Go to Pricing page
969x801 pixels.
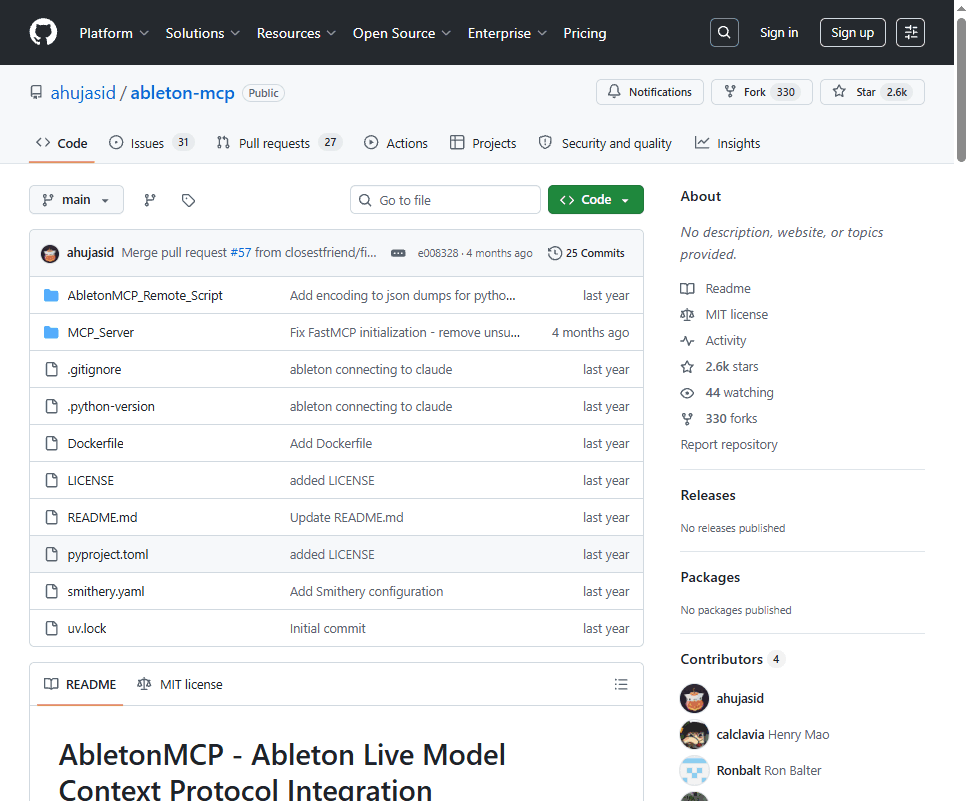point(585,33)
